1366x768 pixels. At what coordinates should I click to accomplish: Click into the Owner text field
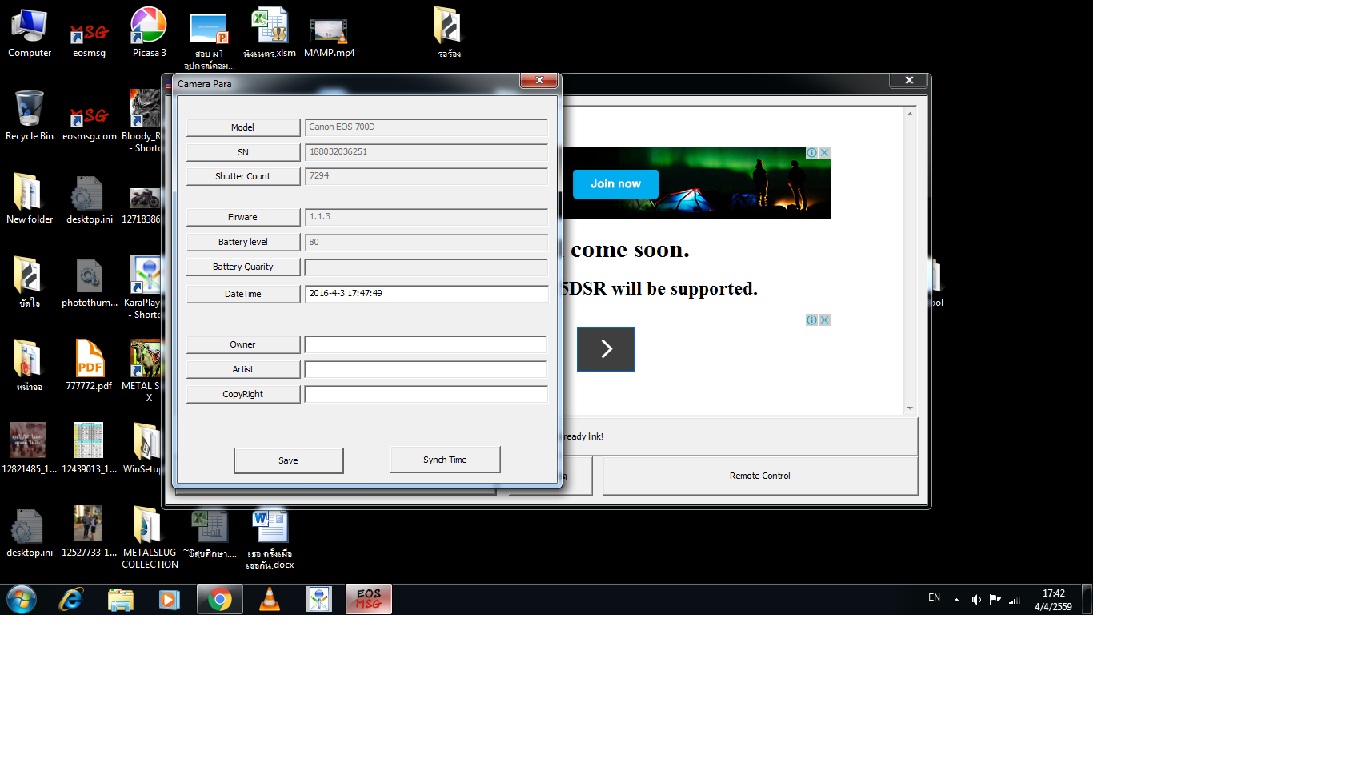tap(426, 345)
